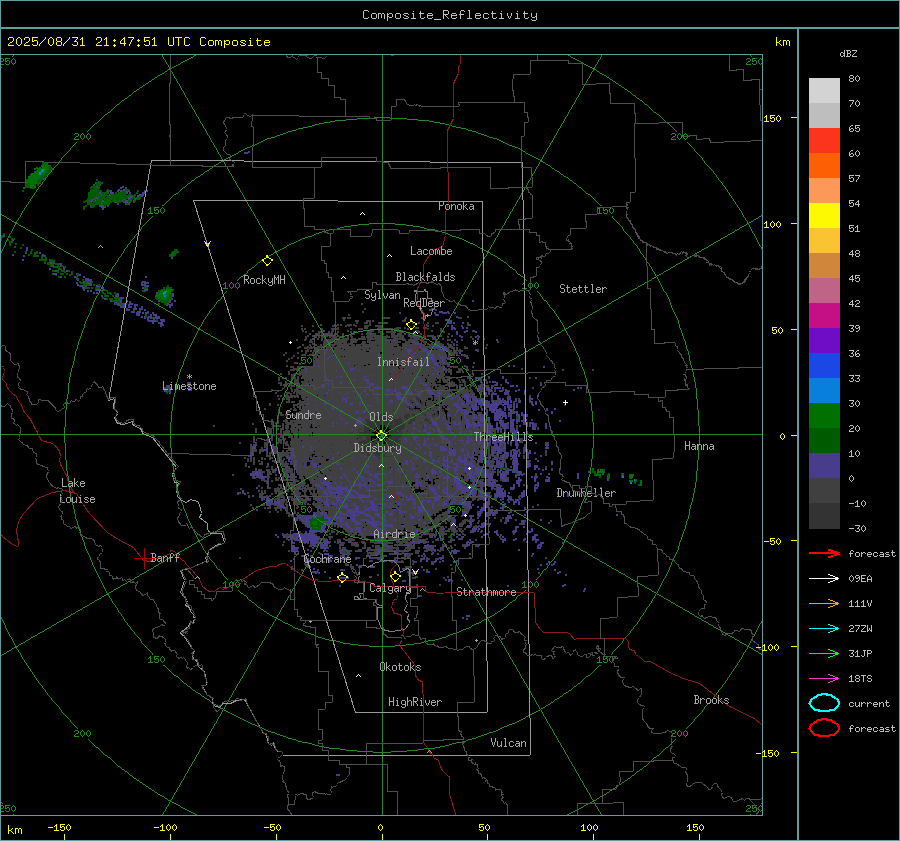900x841 pixels.
Task: Click the RockyMH label
Action: click(264, 280)
